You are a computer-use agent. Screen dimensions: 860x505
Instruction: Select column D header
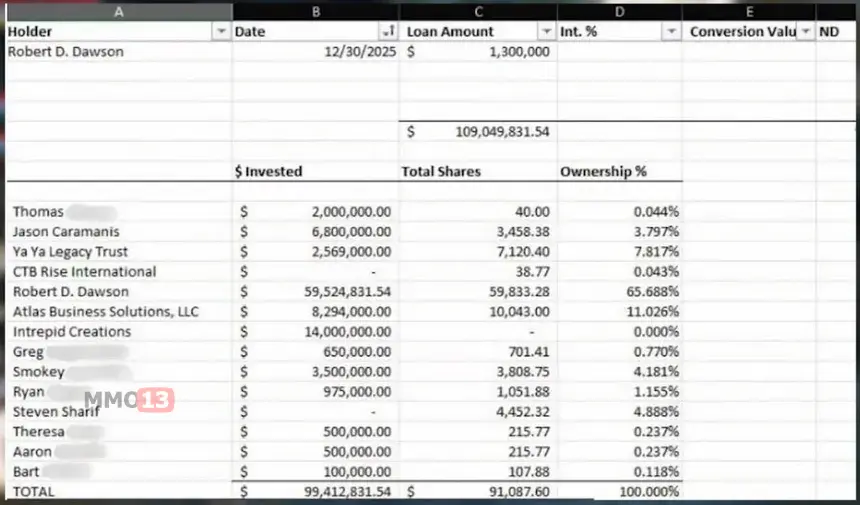point(620,12)
